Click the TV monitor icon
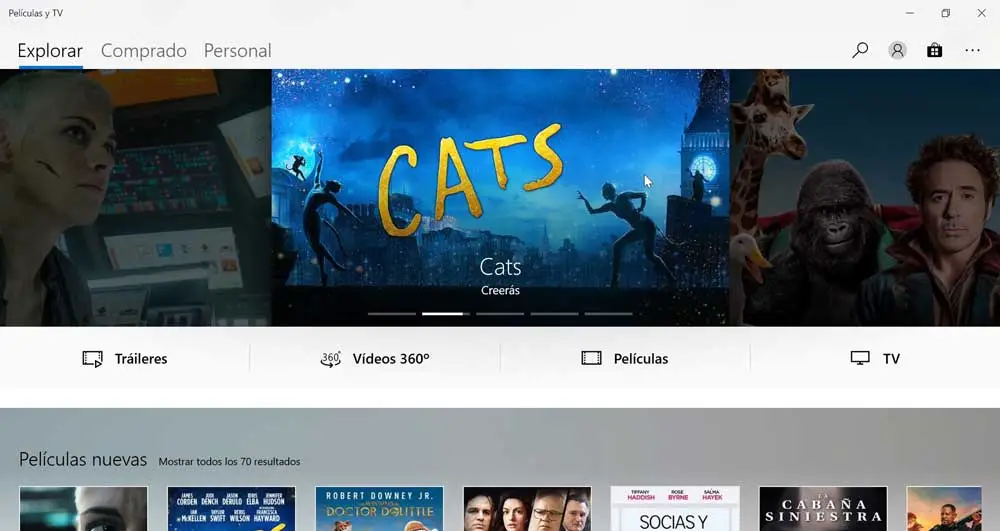 pyautogui.click(x=860, y=358)
